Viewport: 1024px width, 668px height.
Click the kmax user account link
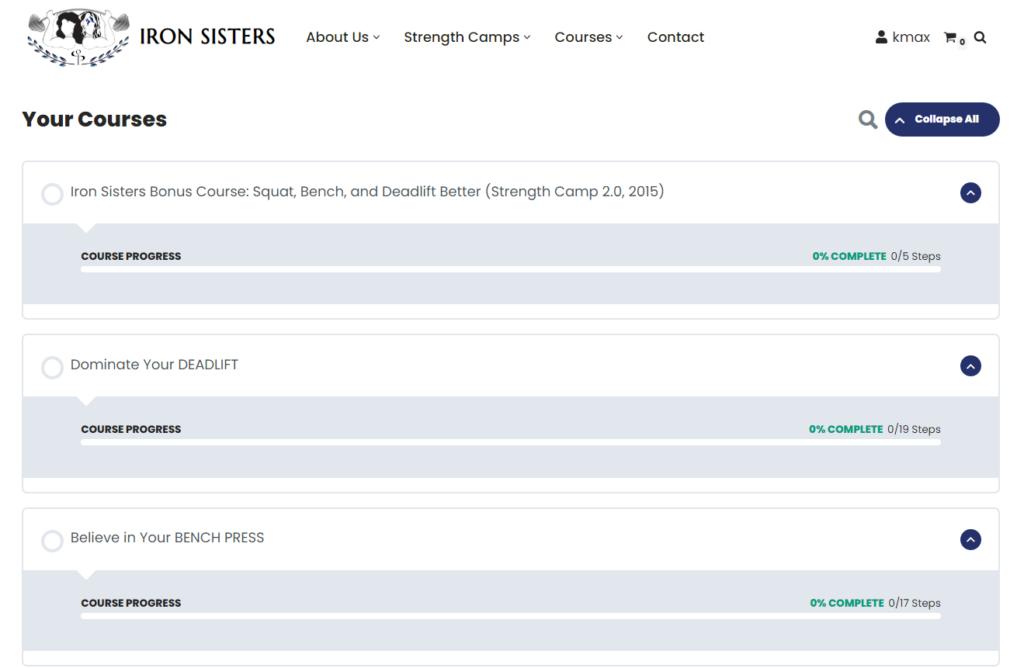point(903,37)
